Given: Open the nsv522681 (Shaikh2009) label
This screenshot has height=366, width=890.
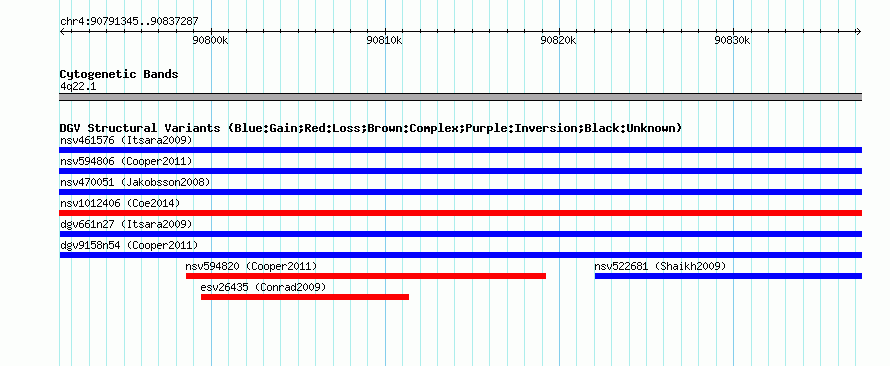Looking at the screenshot, I should 660,266.
